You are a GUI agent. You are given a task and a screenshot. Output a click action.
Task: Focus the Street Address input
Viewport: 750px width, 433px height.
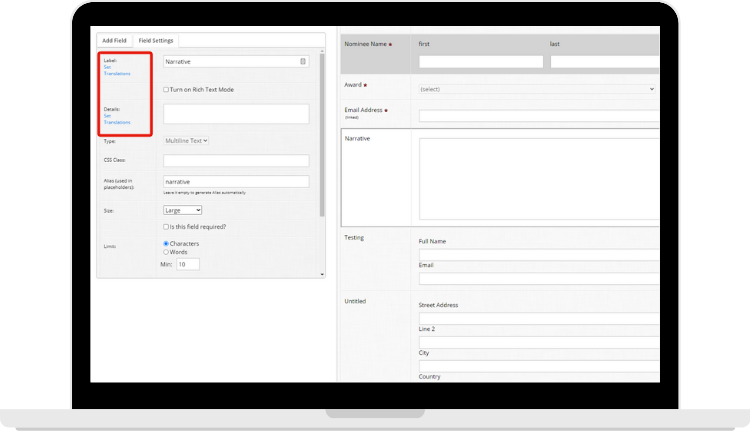click(539, 318)
